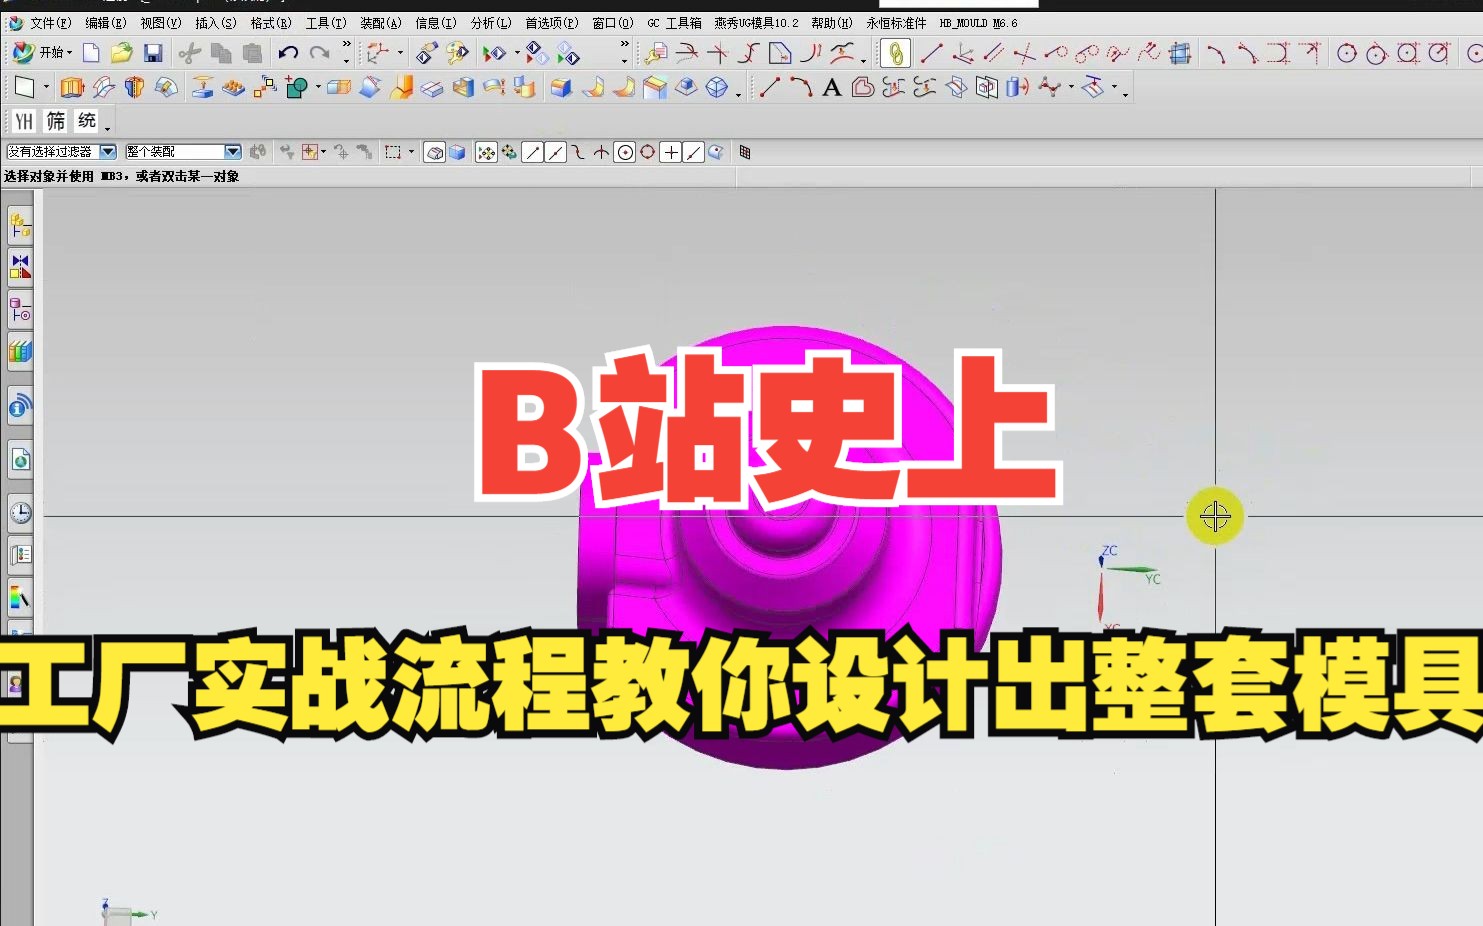Open the 燕秀UG模具10.2 menu
Image resolution: width=1483 pixels, height=926 pixels.
(756, 22)
